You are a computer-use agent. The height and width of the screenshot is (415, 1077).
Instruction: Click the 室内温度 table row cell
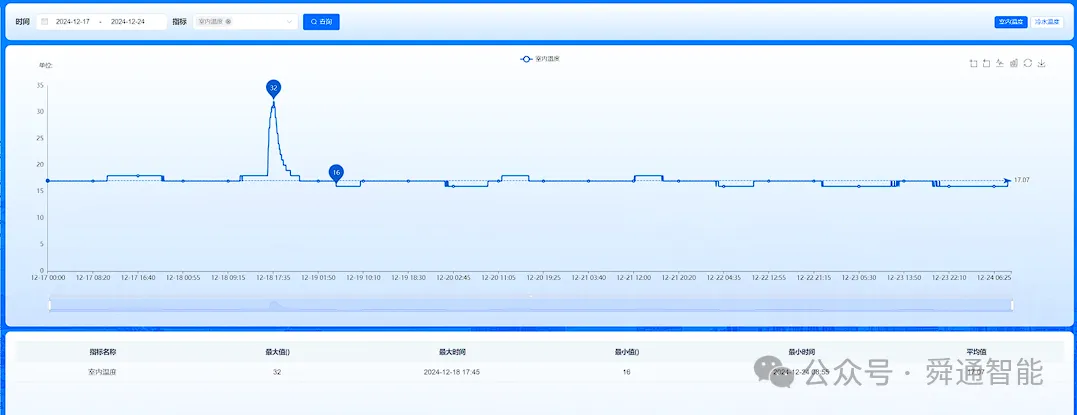pyautogui.click(x=102, y=372)
